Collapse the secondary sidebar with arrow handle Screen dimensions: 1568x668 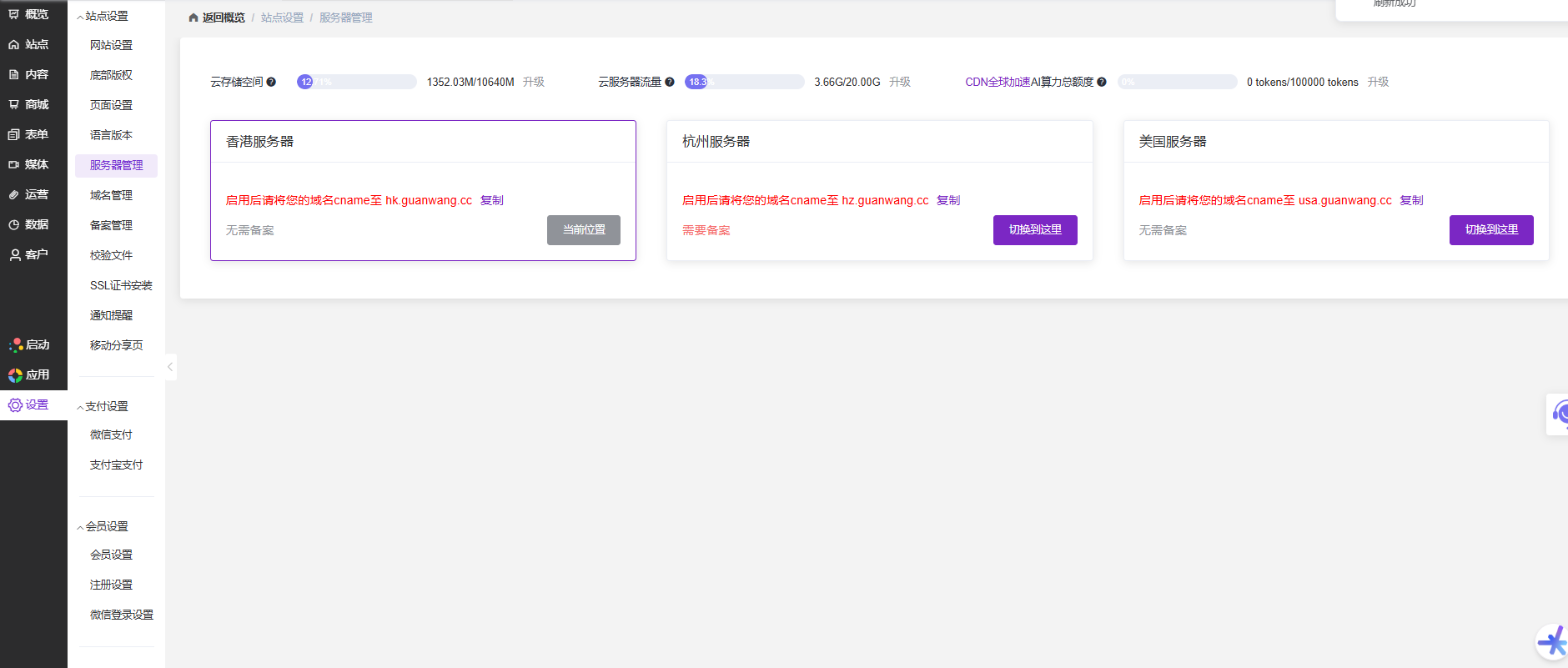tap(170, 367)
